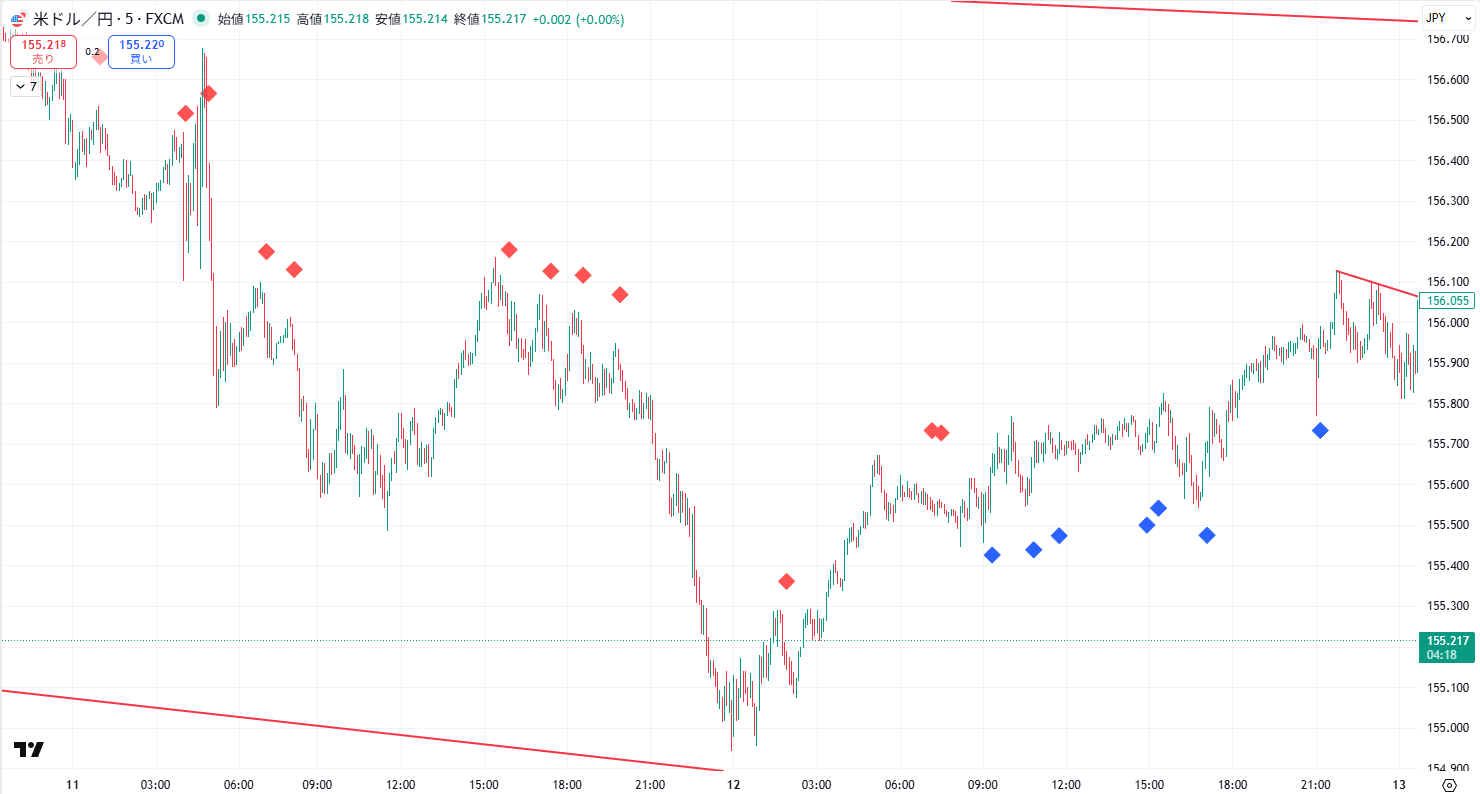Select the rightmost blue diamond marker near 21:00
1480x794 pixels.
[x=1320, y=430]
